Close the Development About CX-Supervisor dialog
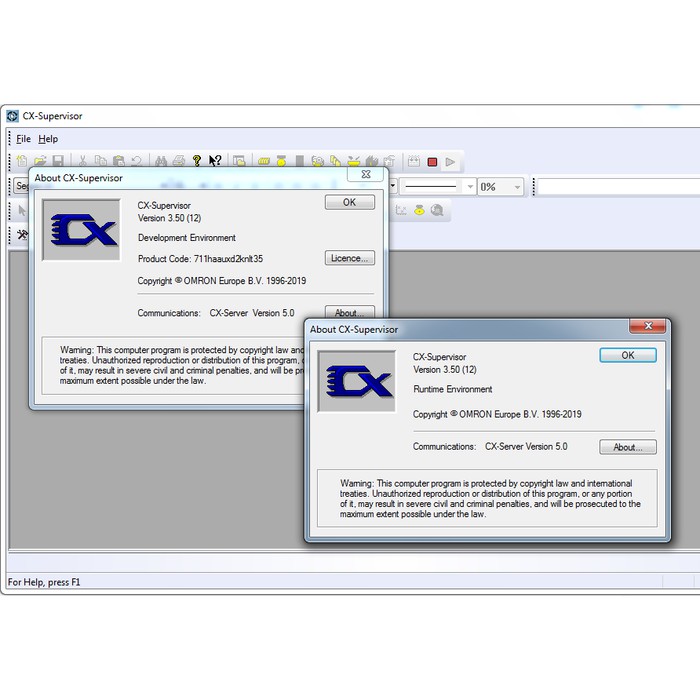Image resolution: width=700 pixels, height=700 pixels. pyautogui.click(x=366, y=174)
